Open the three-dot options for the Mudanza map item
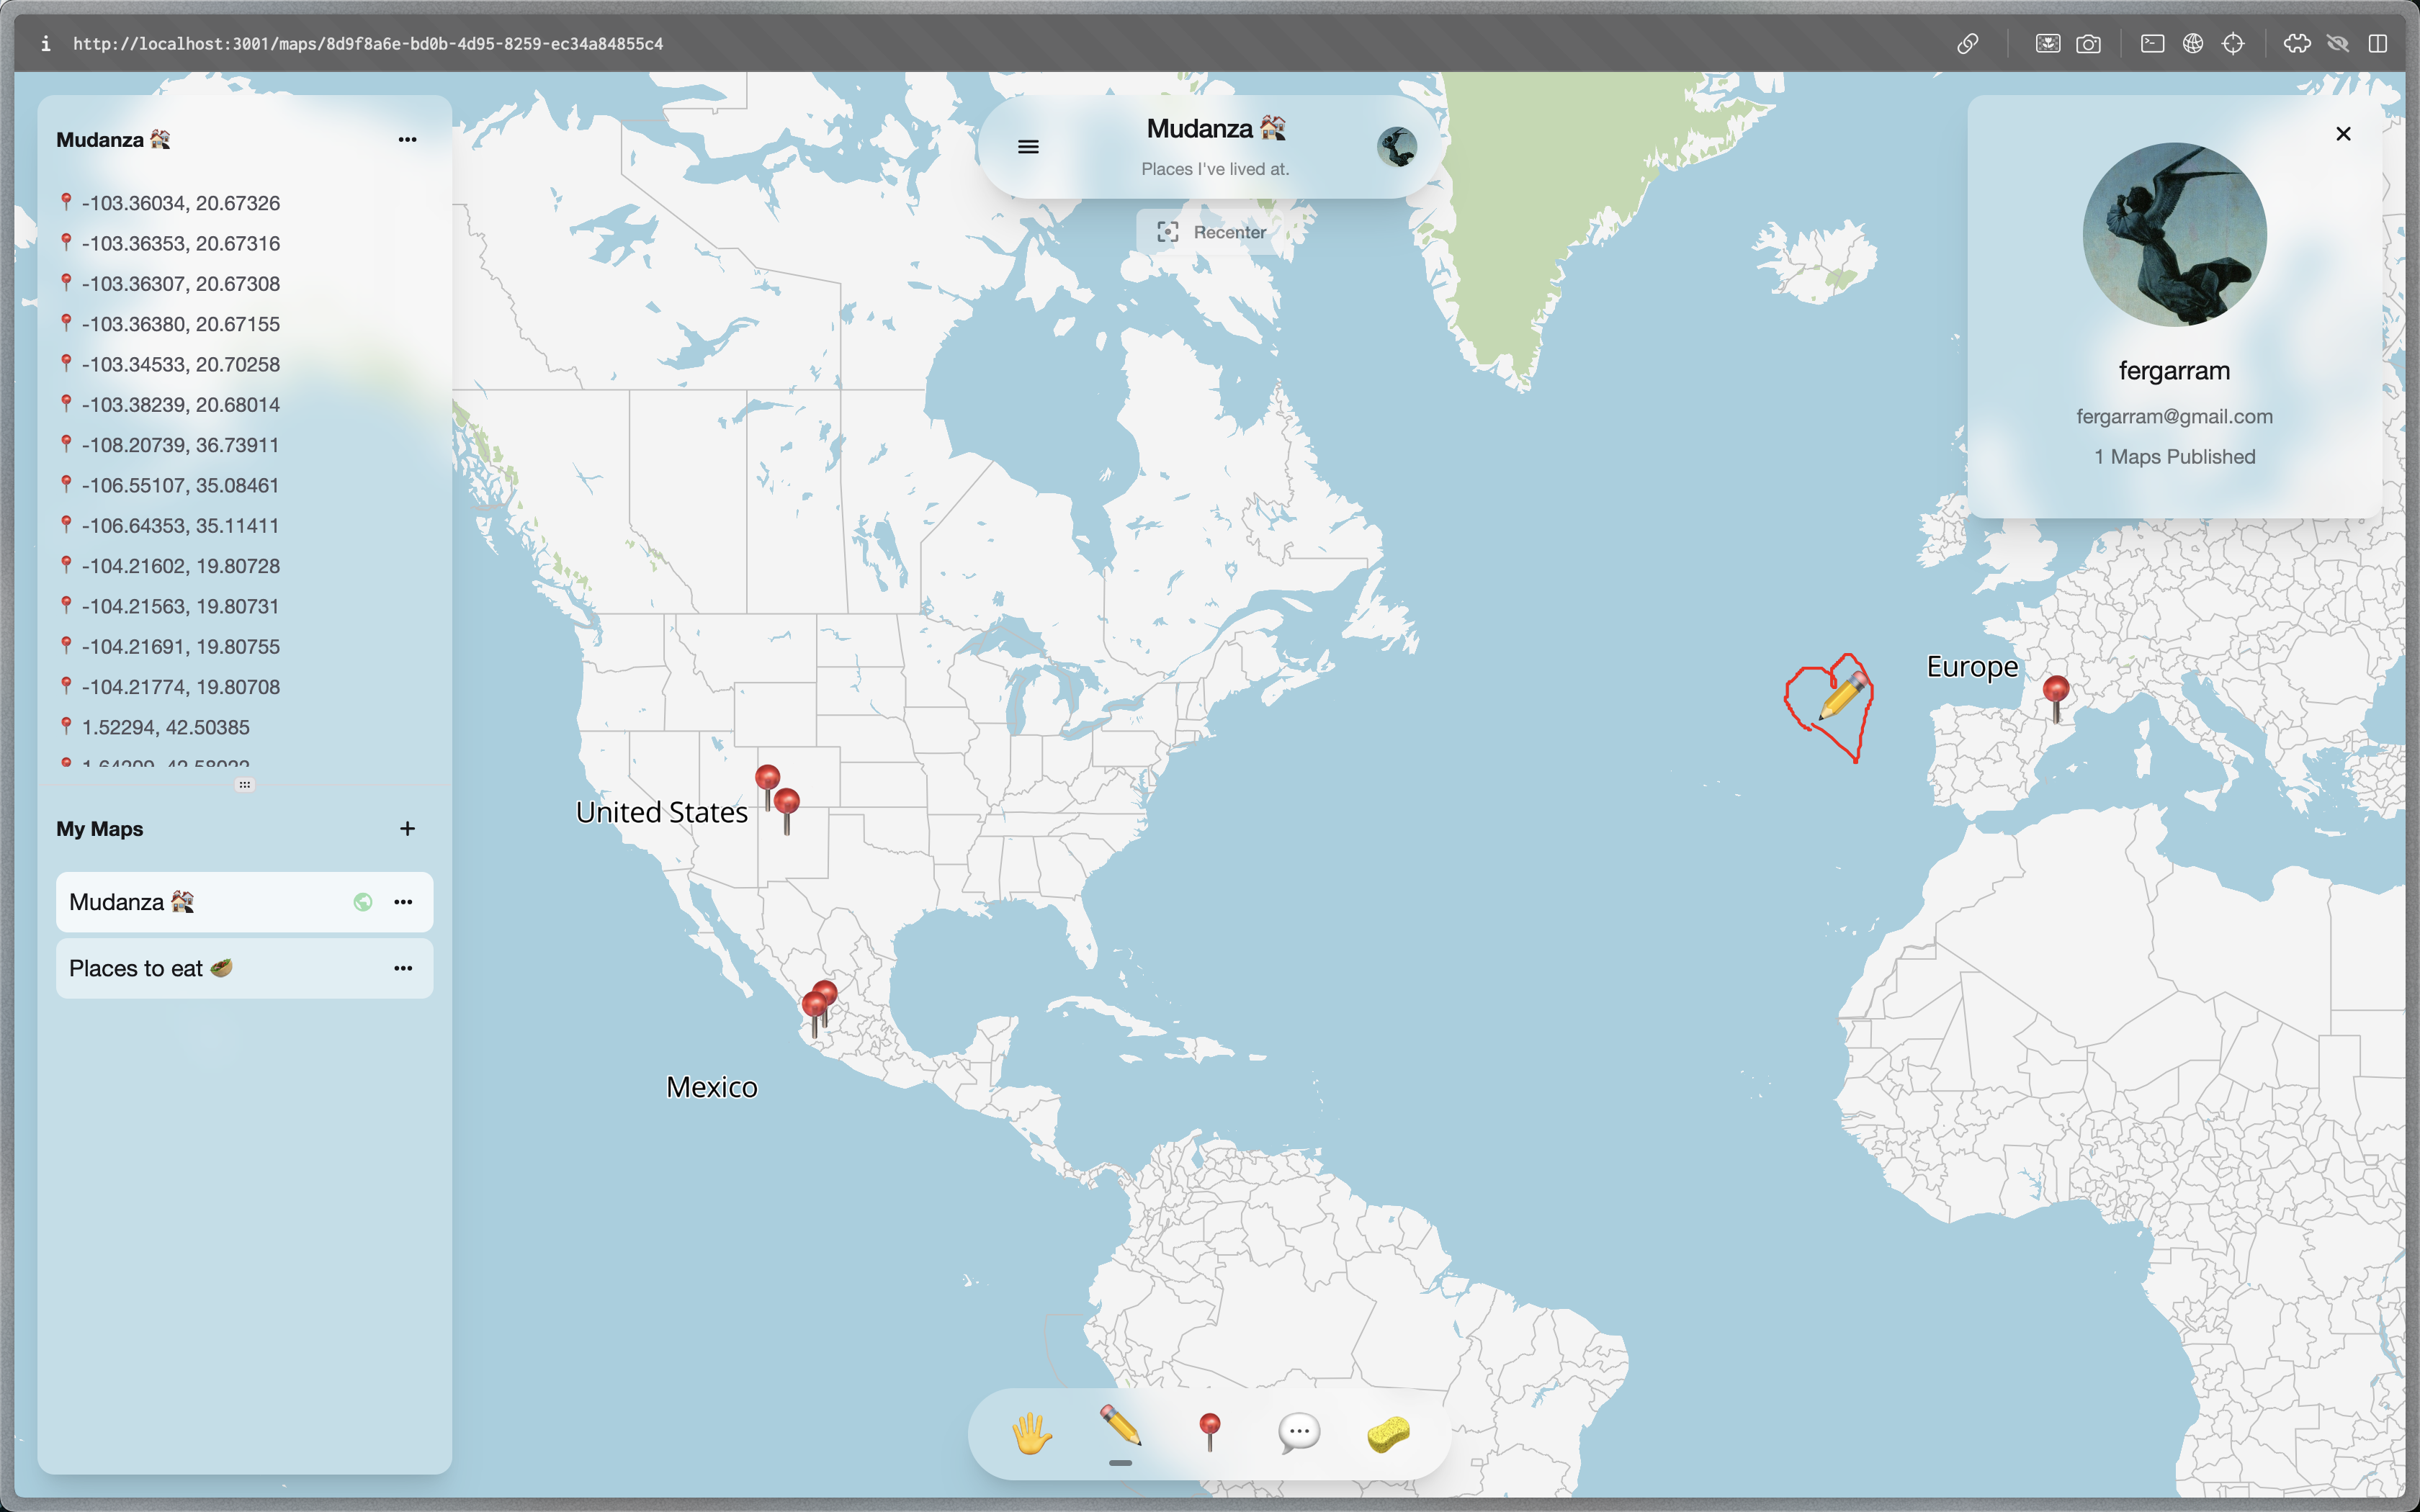This screenshot has width=2420, height=1512. [x=403, y=902]
